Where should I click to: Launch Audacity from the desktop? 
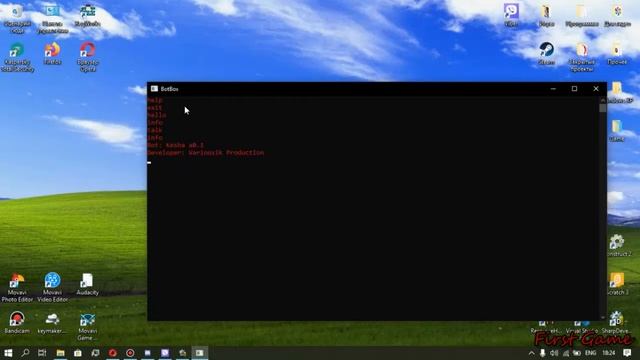87,284
